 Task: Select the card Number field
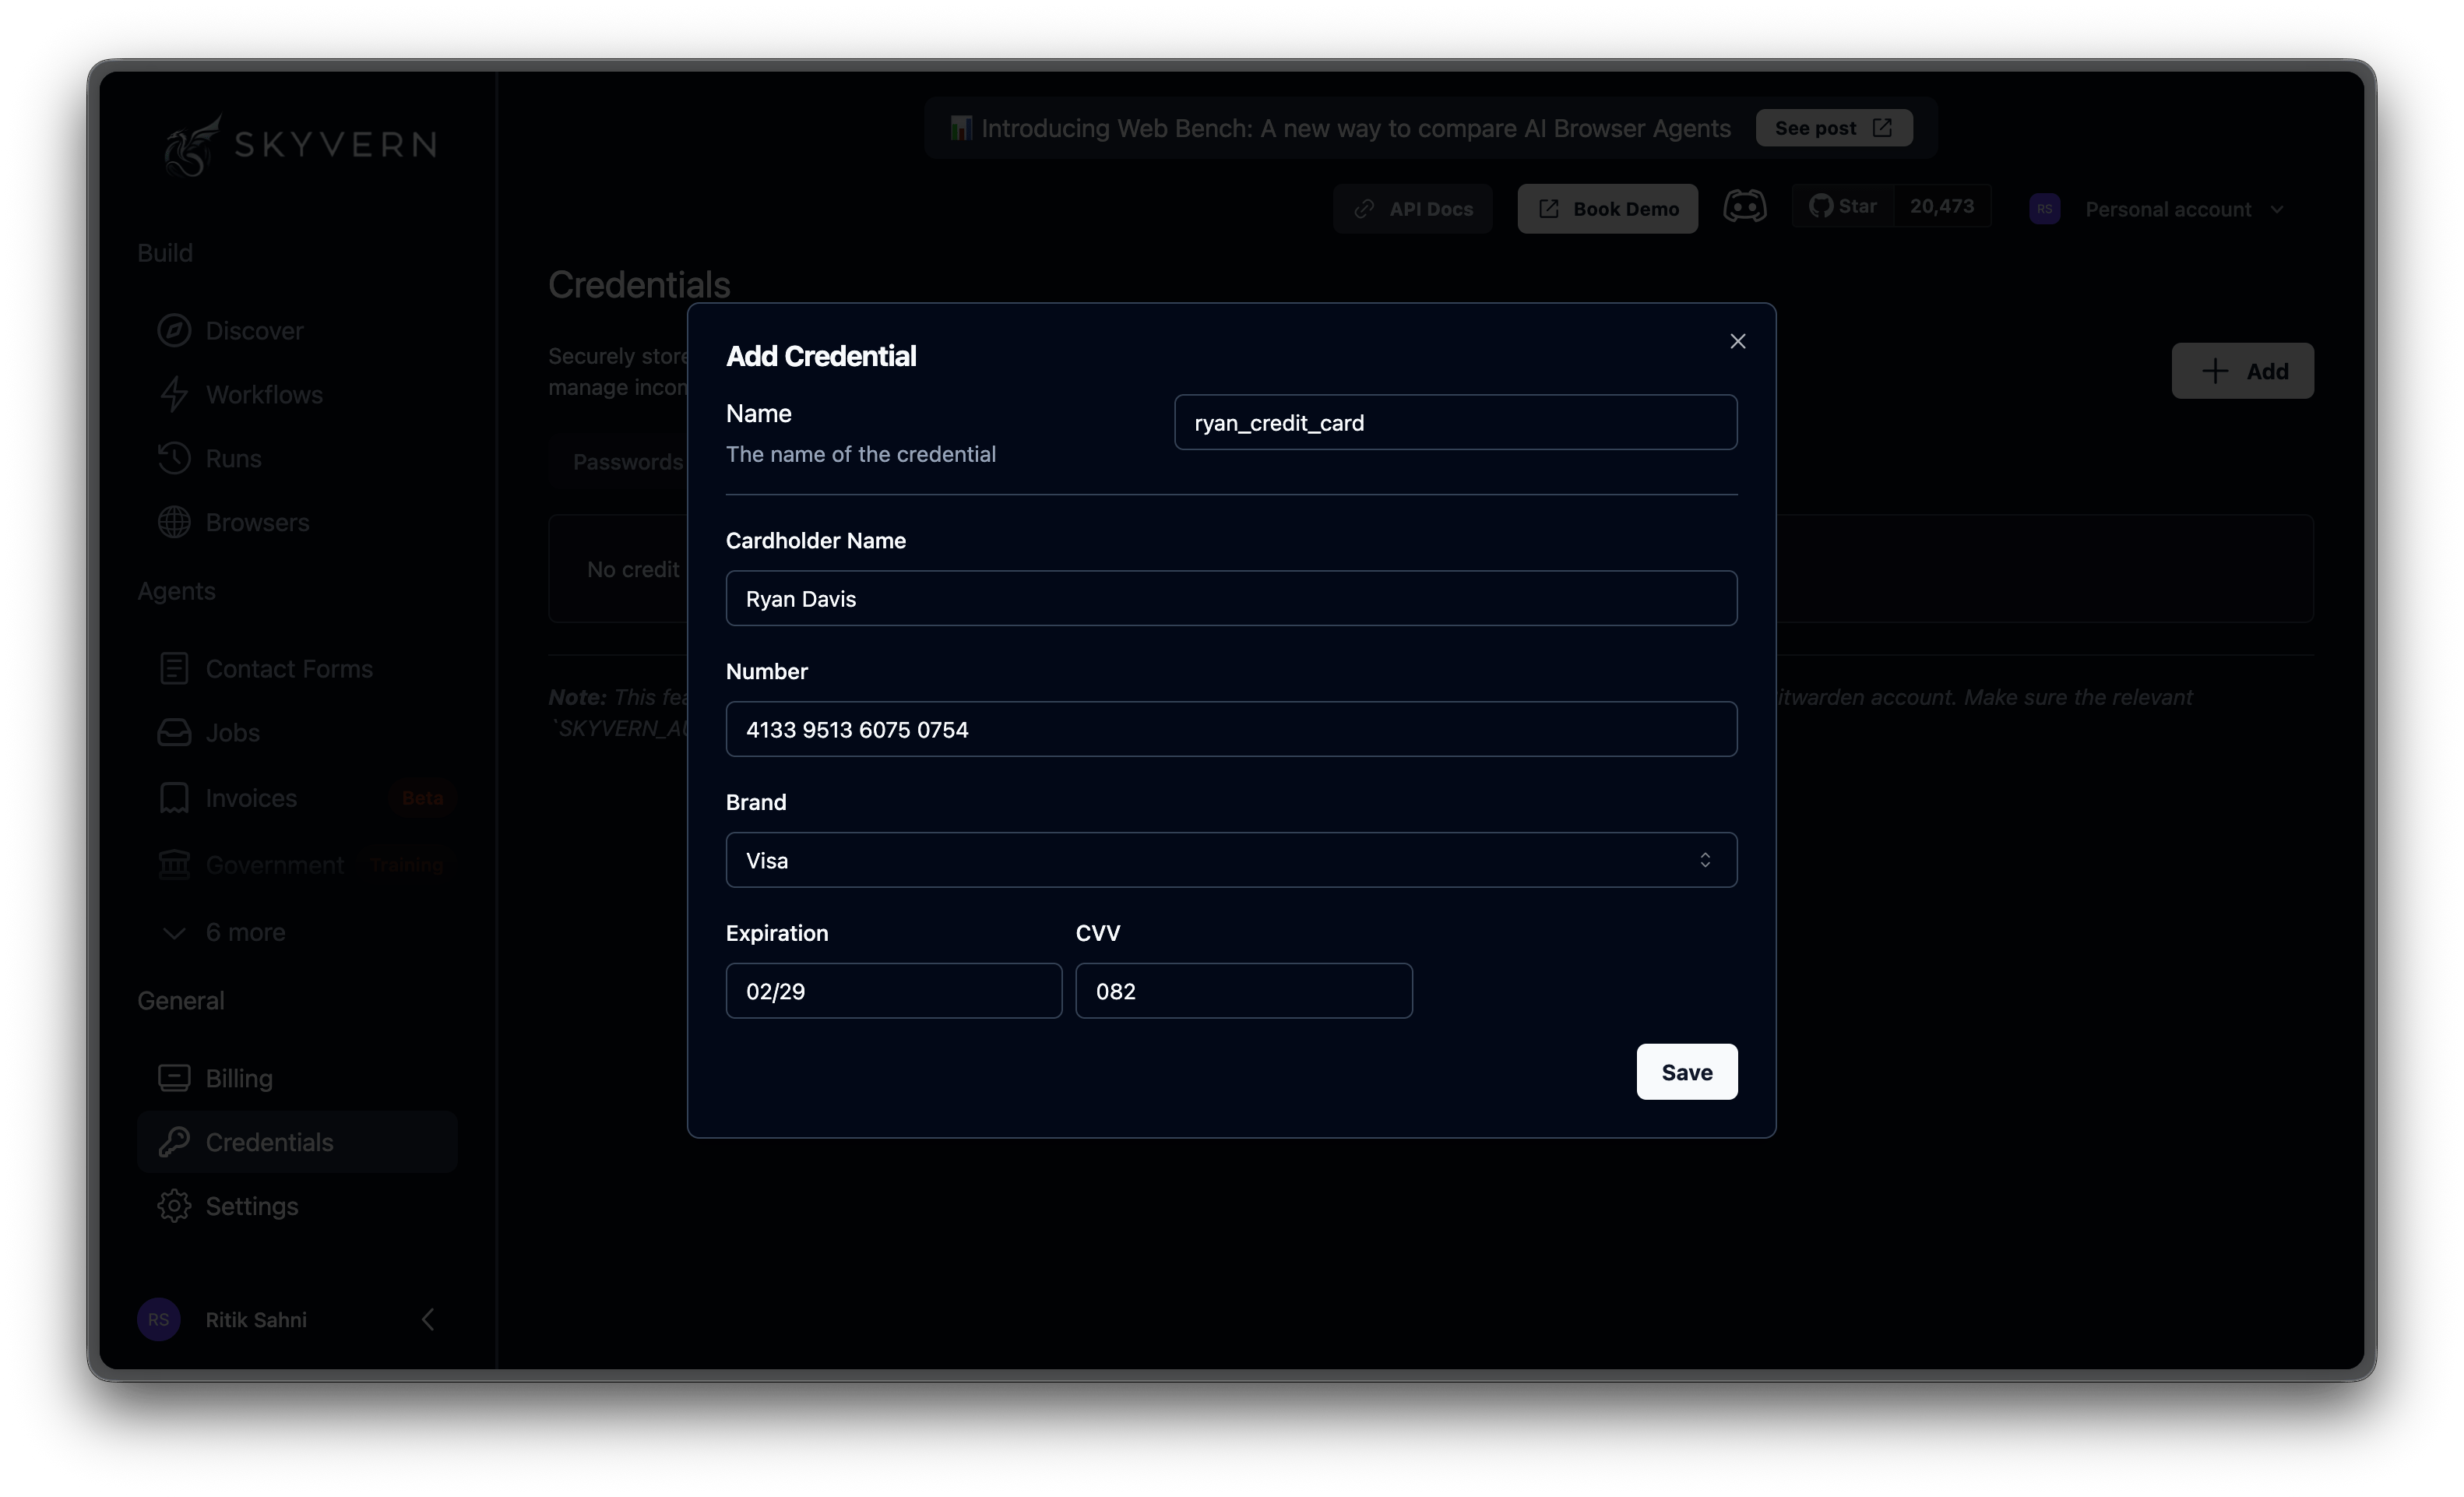click(x=1231, y=729)
